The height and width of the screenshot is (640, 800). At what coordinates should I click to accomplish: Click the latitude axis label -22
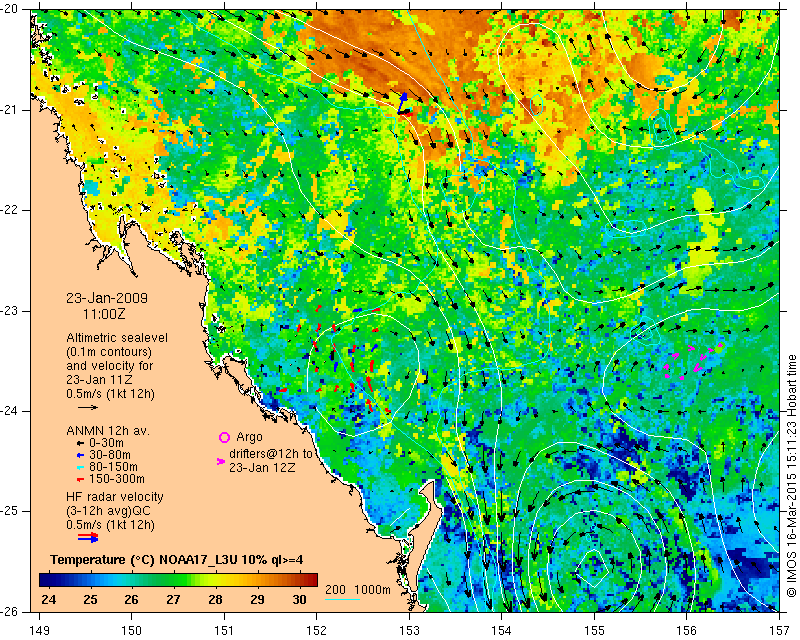pyautogui.click(x=10, y=210)
